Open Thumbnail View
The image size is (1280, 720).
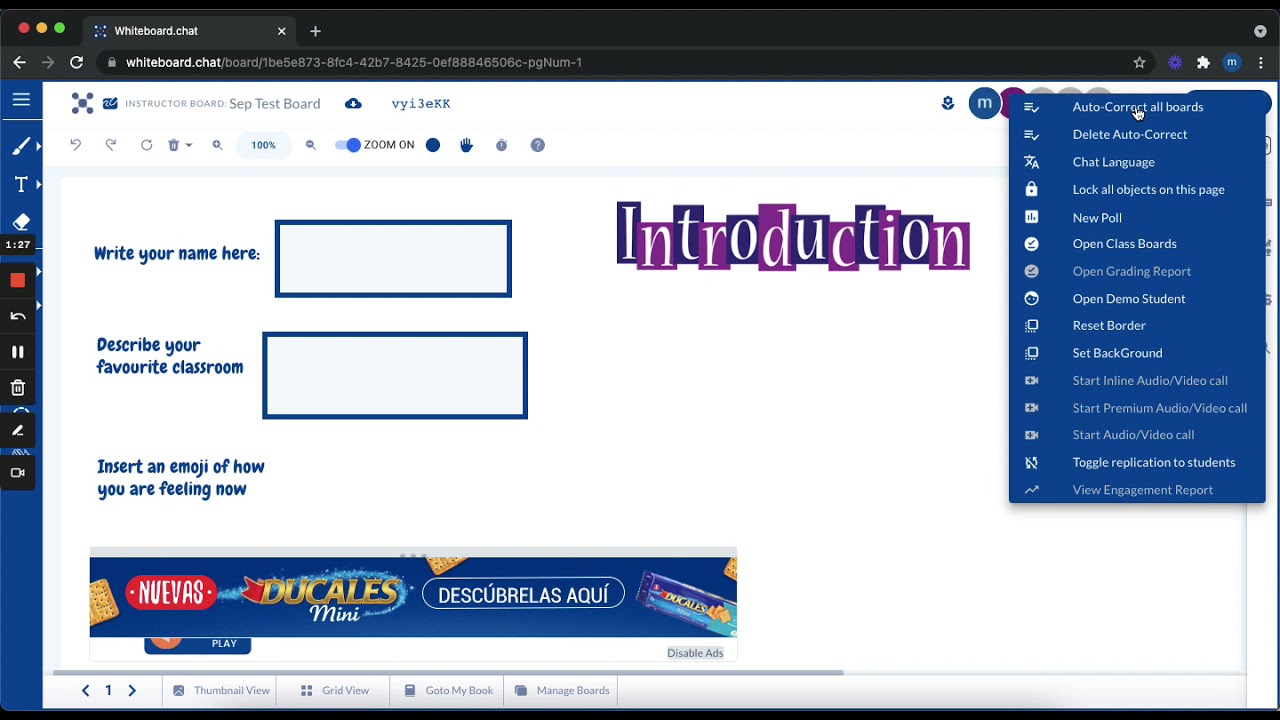coord(221,690)
